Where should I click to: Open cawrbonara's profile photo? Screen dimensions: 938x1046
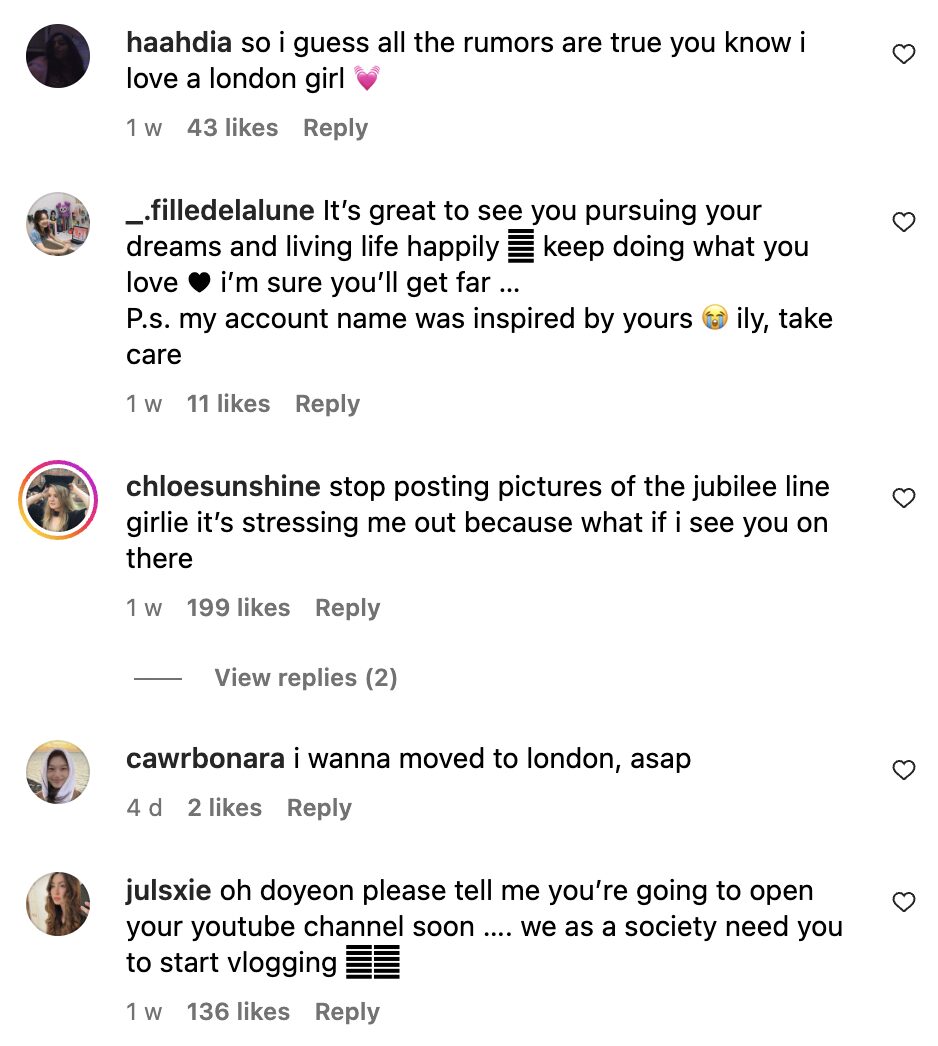58,772
